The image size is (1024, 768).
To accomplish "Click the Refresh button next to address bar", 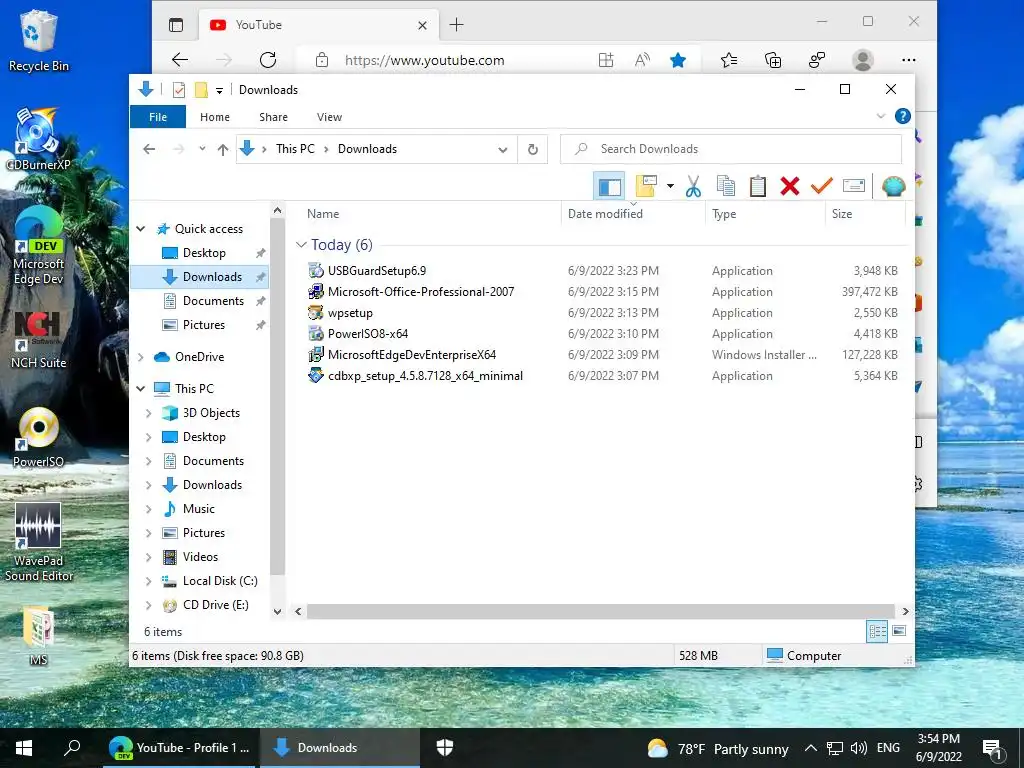I will 533,150.
